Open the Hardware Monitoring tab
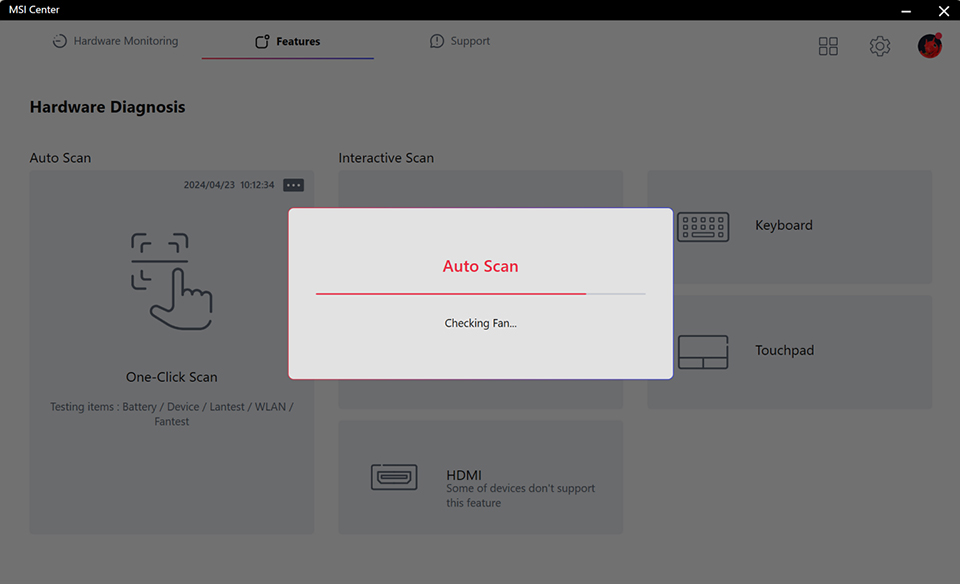960x584 pixels. tap(115, 41)
